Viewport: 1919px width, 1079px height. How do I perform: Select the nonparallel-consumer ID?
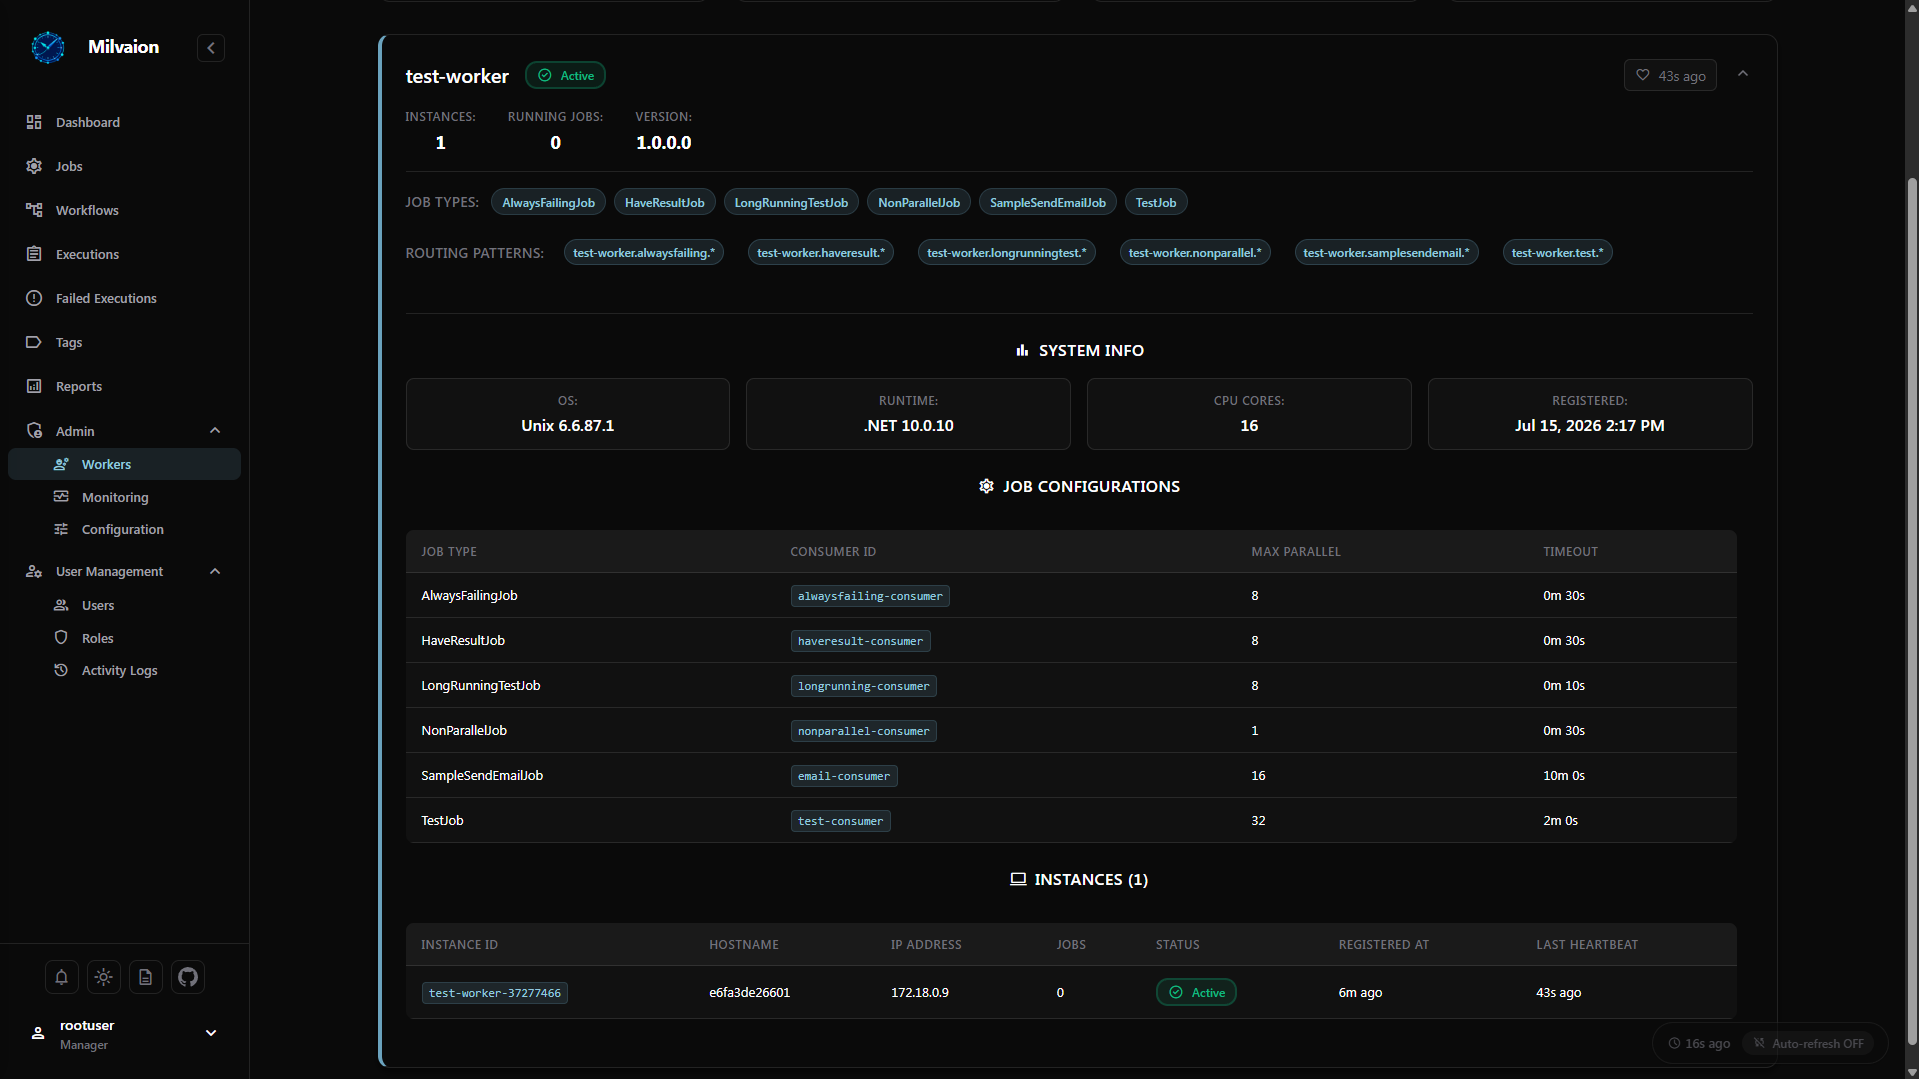pos(863,731)
